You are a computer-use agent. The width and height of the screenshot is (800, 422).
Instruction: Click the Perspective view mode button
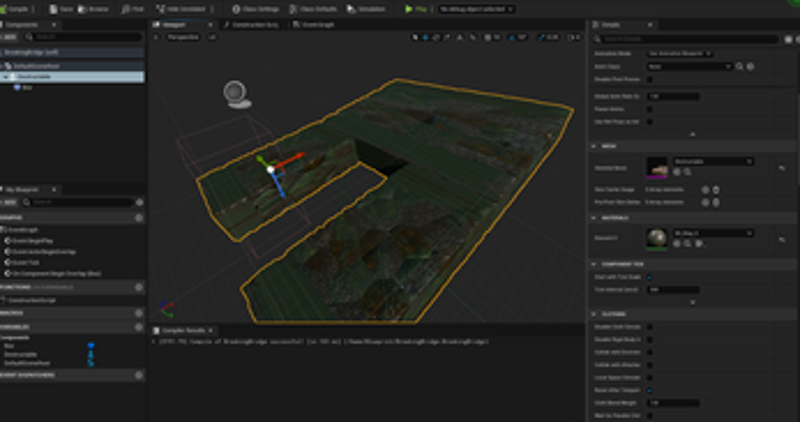pos(182,37)
